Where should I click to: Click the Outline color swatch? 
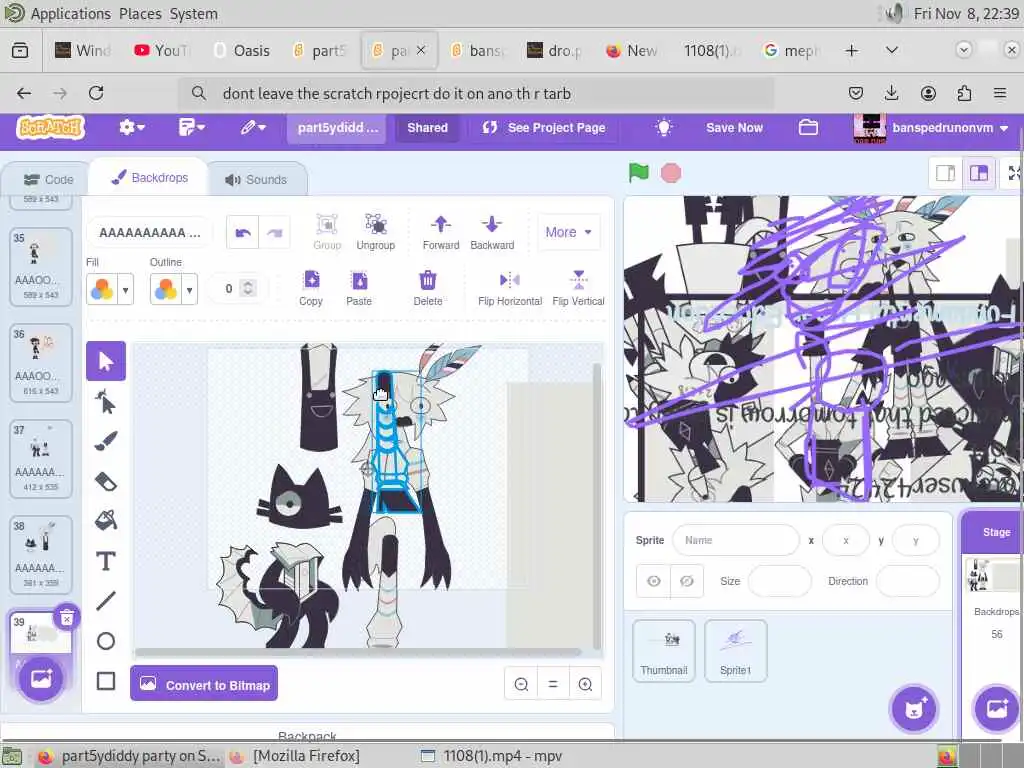(166, 289)
